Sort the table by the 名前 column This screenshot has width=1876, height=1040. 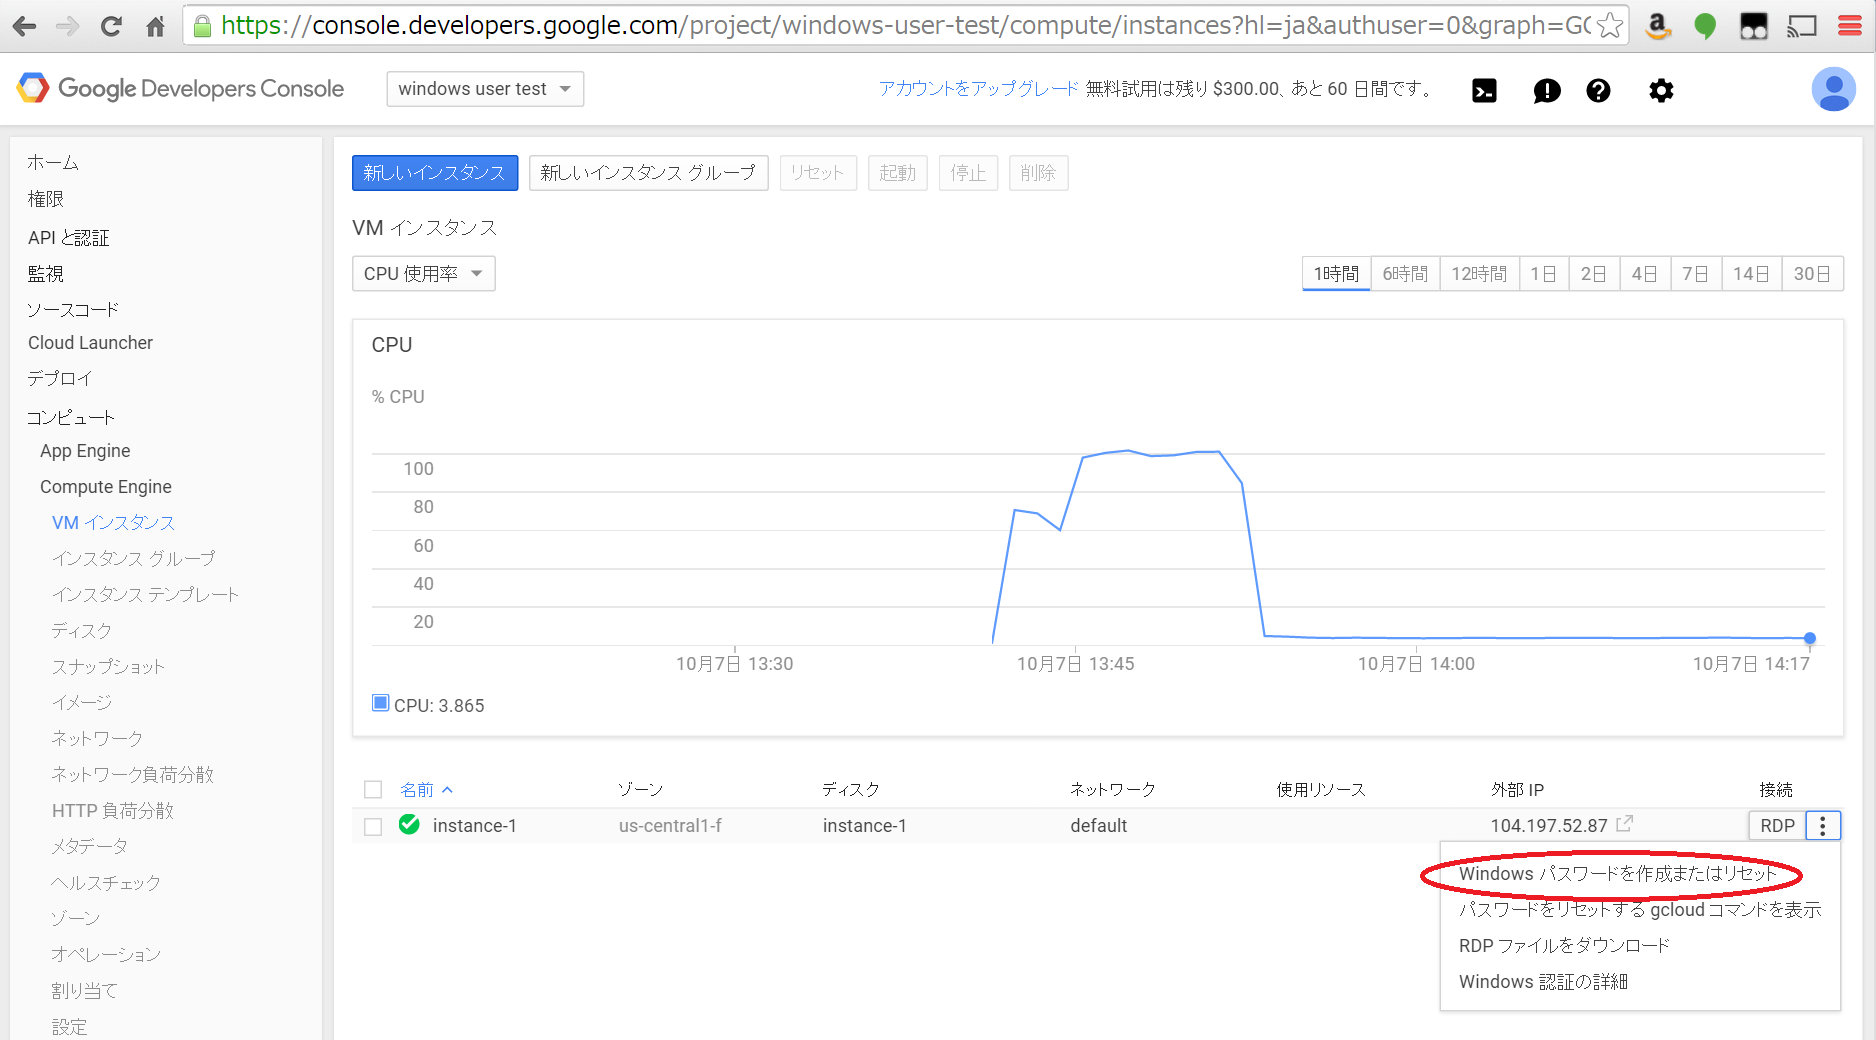click(426, 790)
